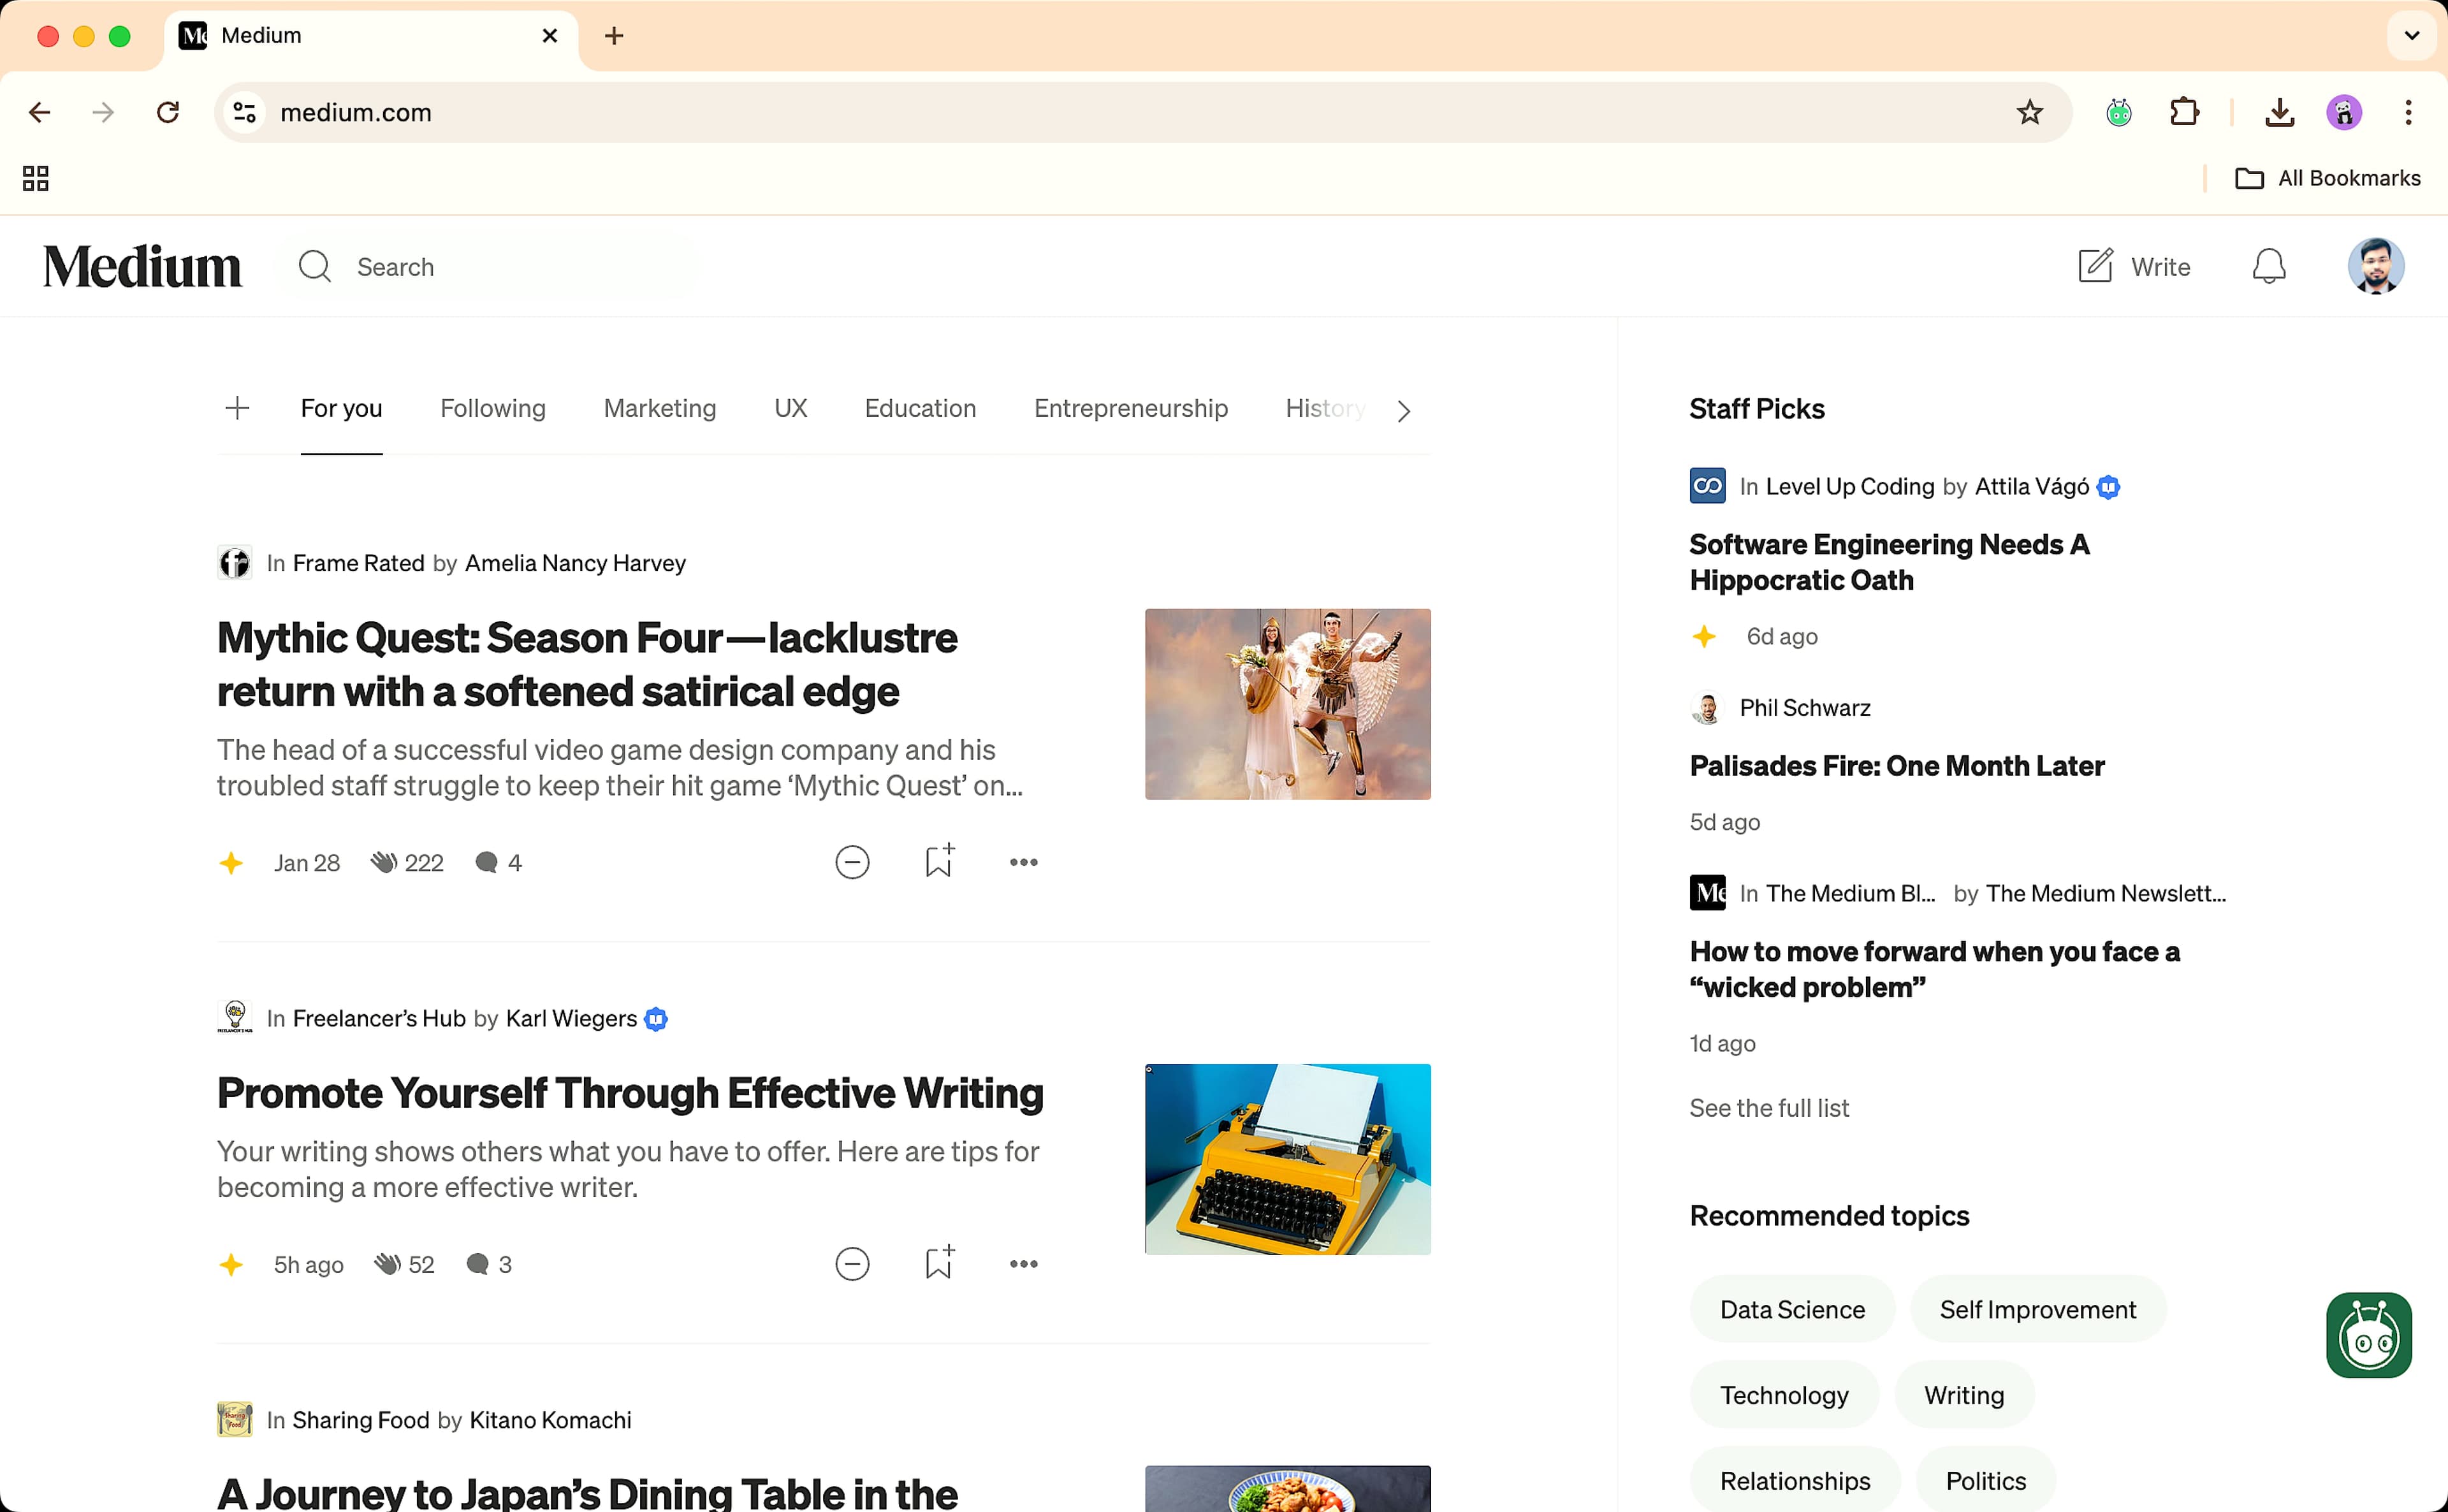Click the green extension icon in toolbar
The width and height of the screenshot is (2448, 1512).
tap(2118, 112)
